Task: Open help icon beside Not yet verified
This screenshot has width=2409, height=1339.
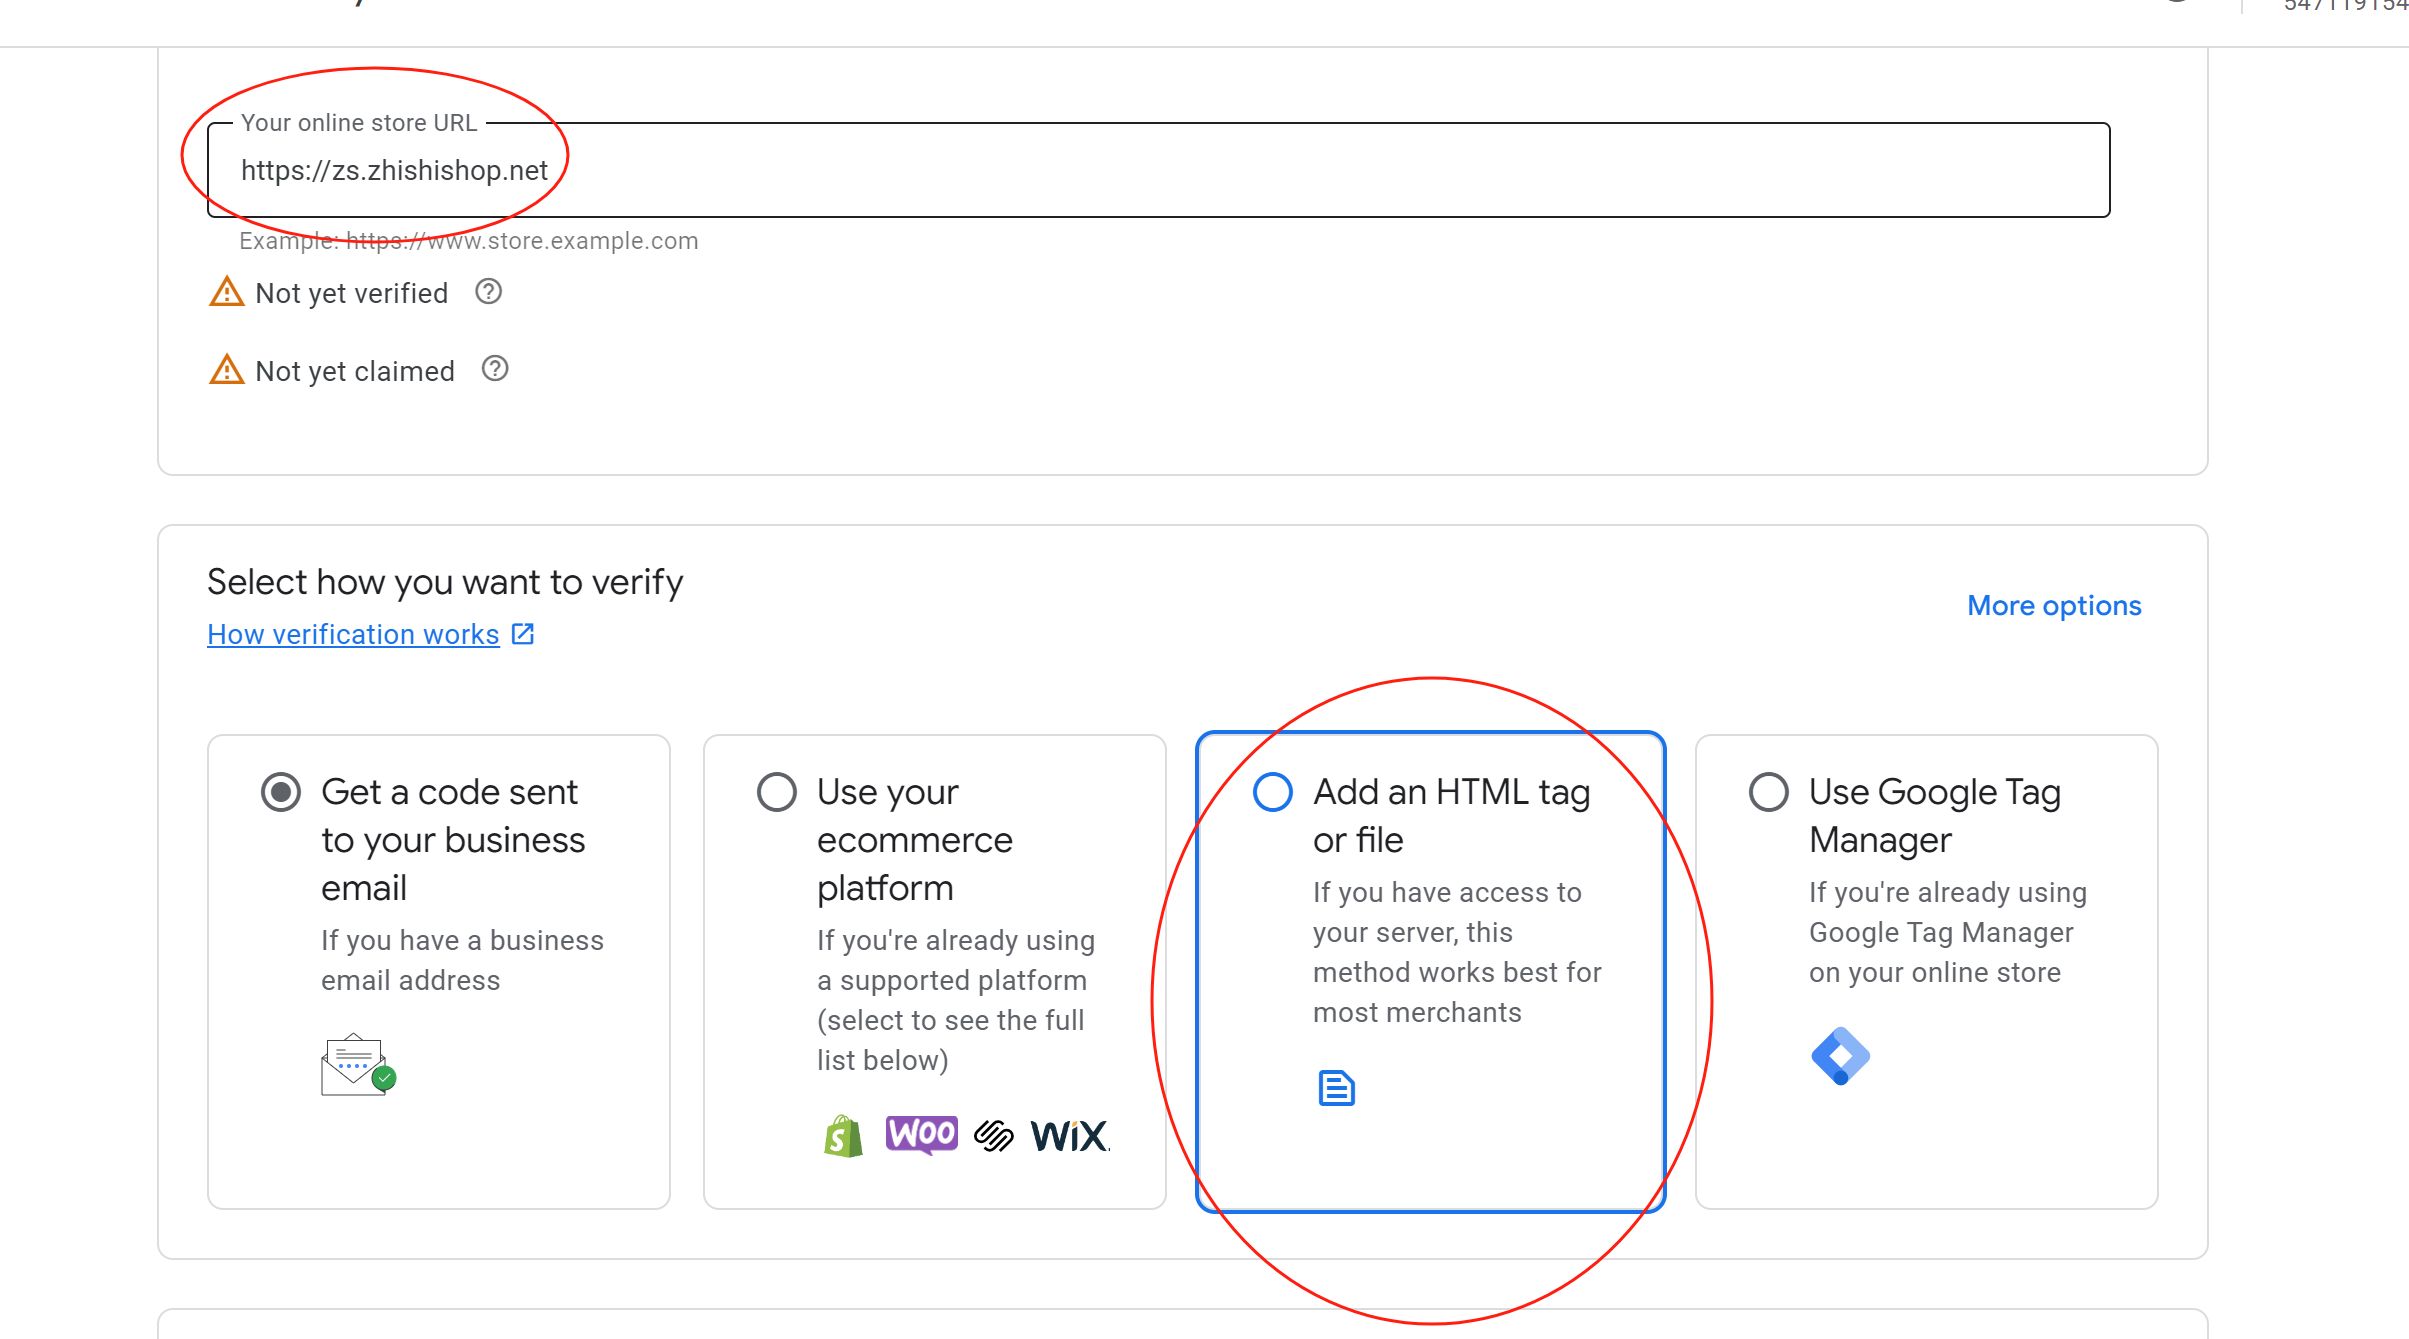Action: click(488, 292)
